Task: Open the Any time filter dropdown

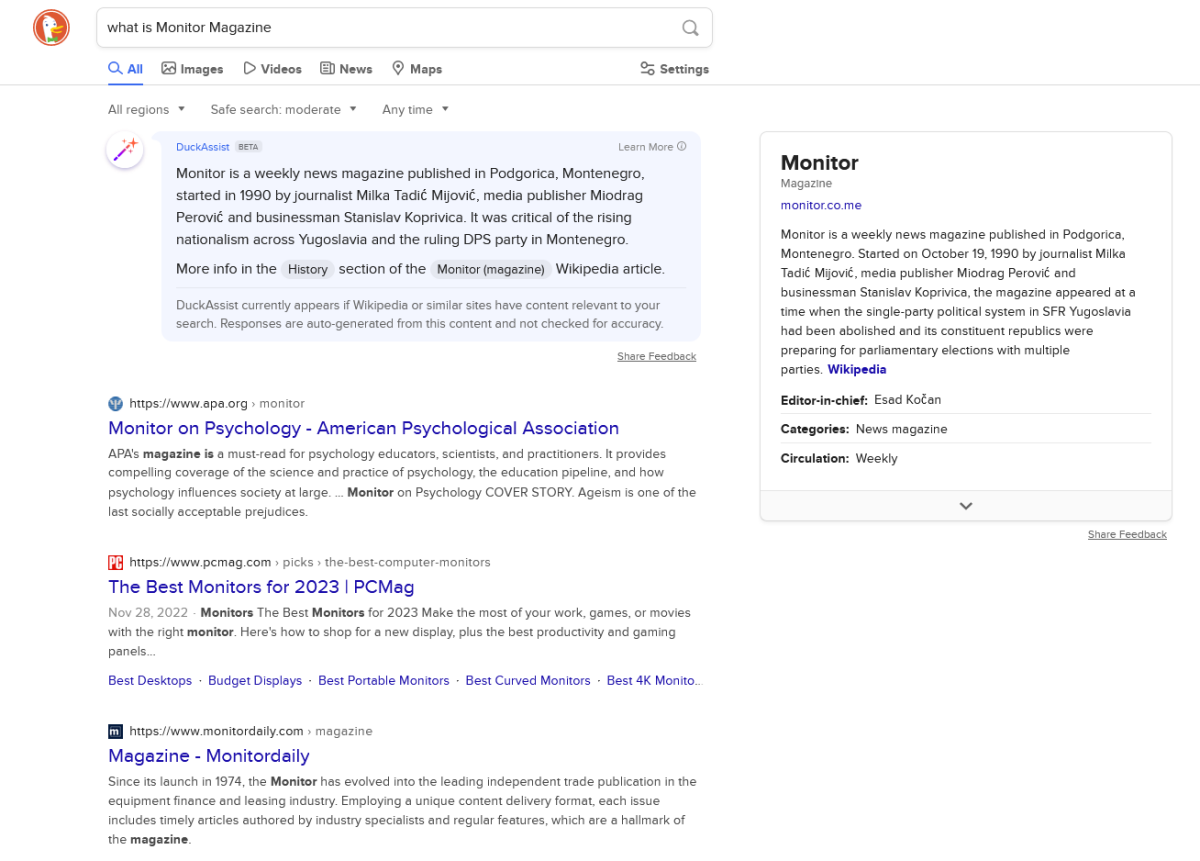Action: 415,110
